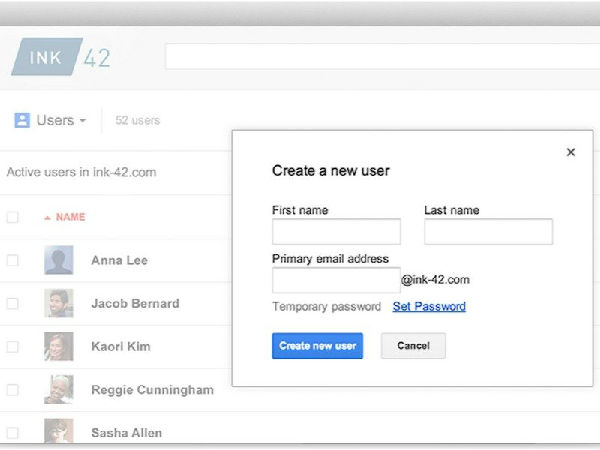Click into the Last name field
The height and width of the screenshot is (450, 600).
tap(488, 232)
